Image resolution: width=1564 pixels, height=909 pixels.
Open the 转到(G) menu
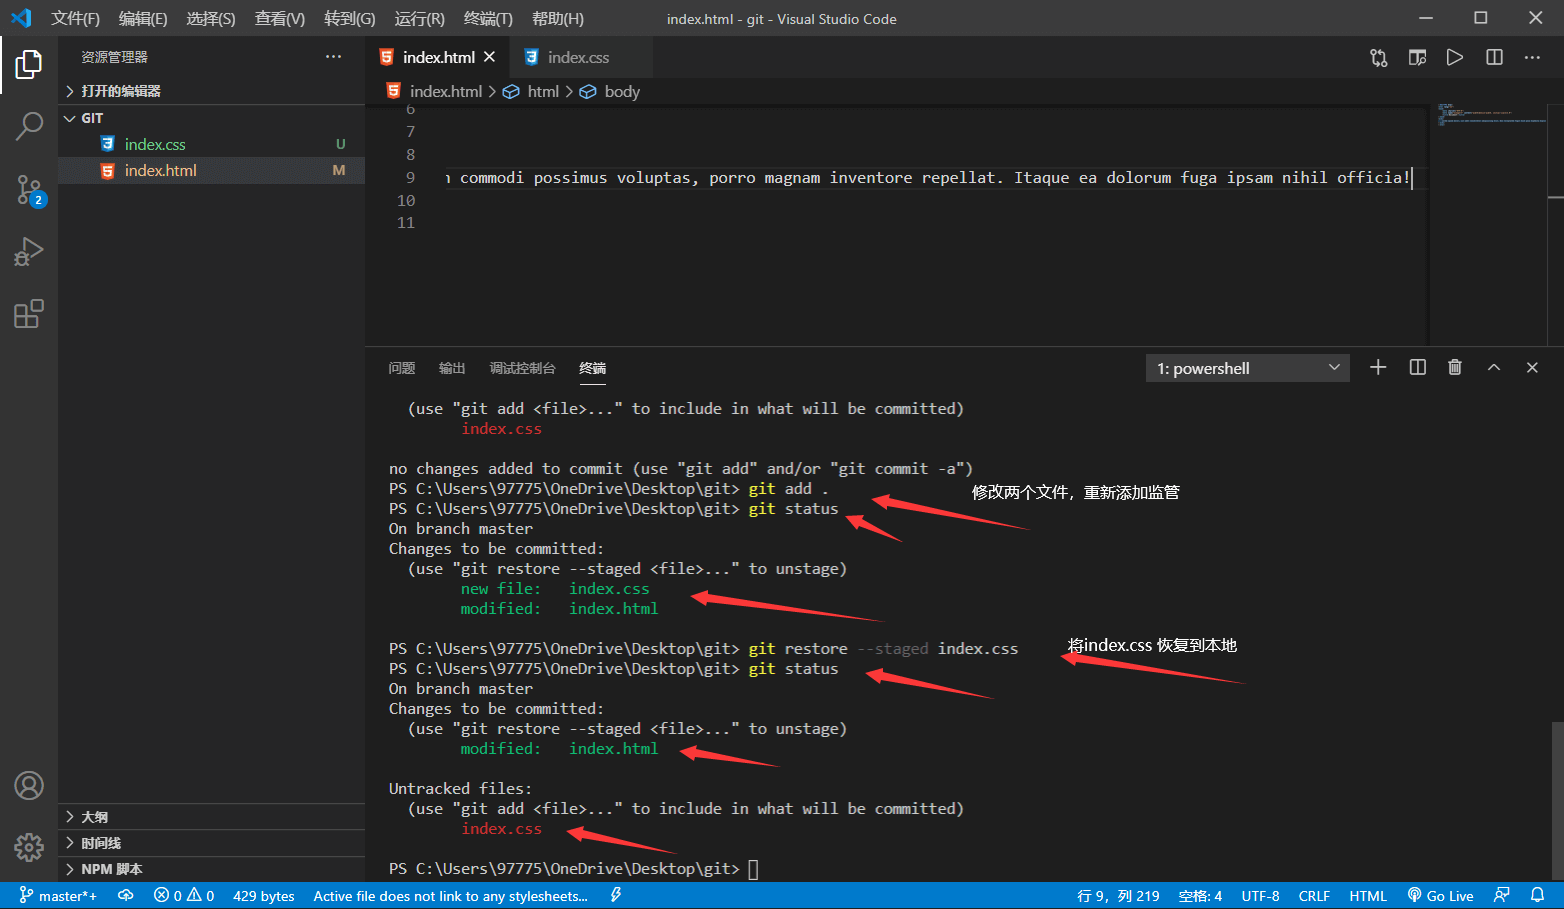[x=350, y=18]
